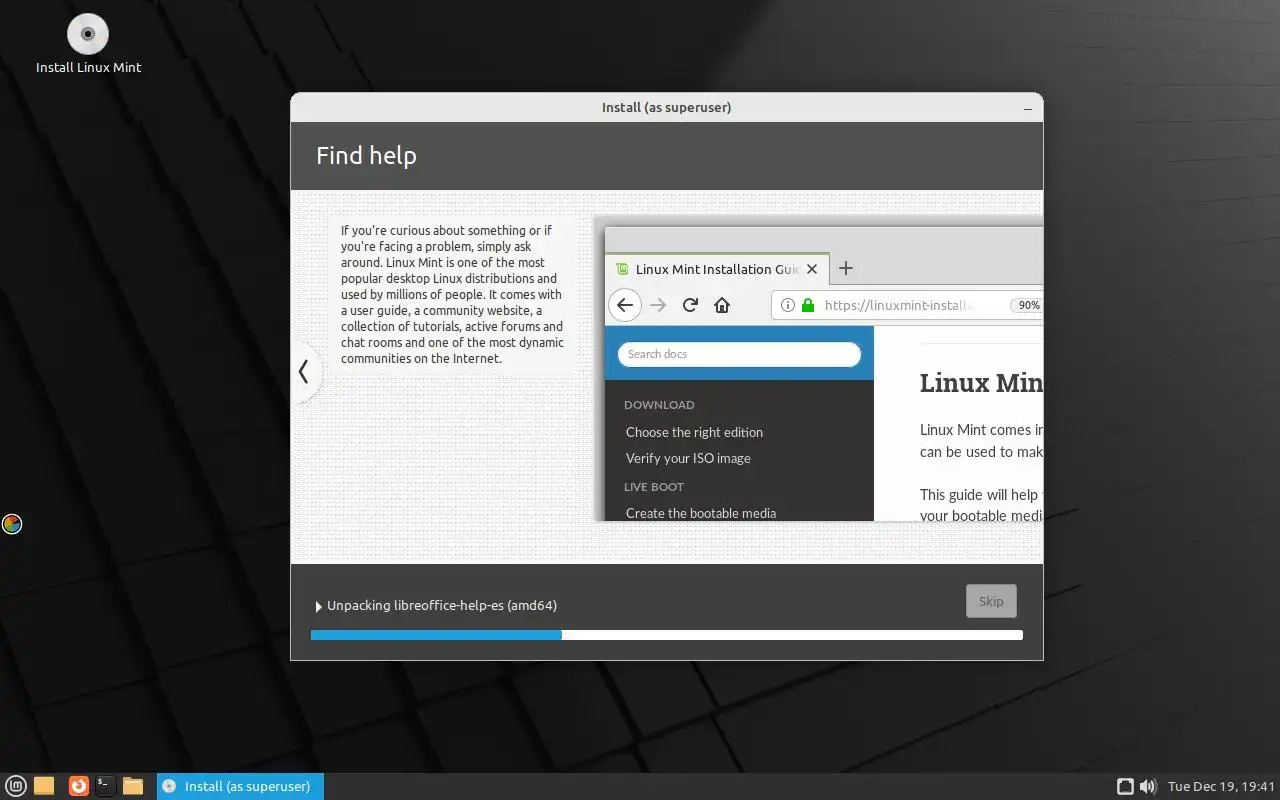Screen dimensions: 1280x800
Task: Open the Install Linux Mint desktop icon
Action: click(x=88, y=44)
